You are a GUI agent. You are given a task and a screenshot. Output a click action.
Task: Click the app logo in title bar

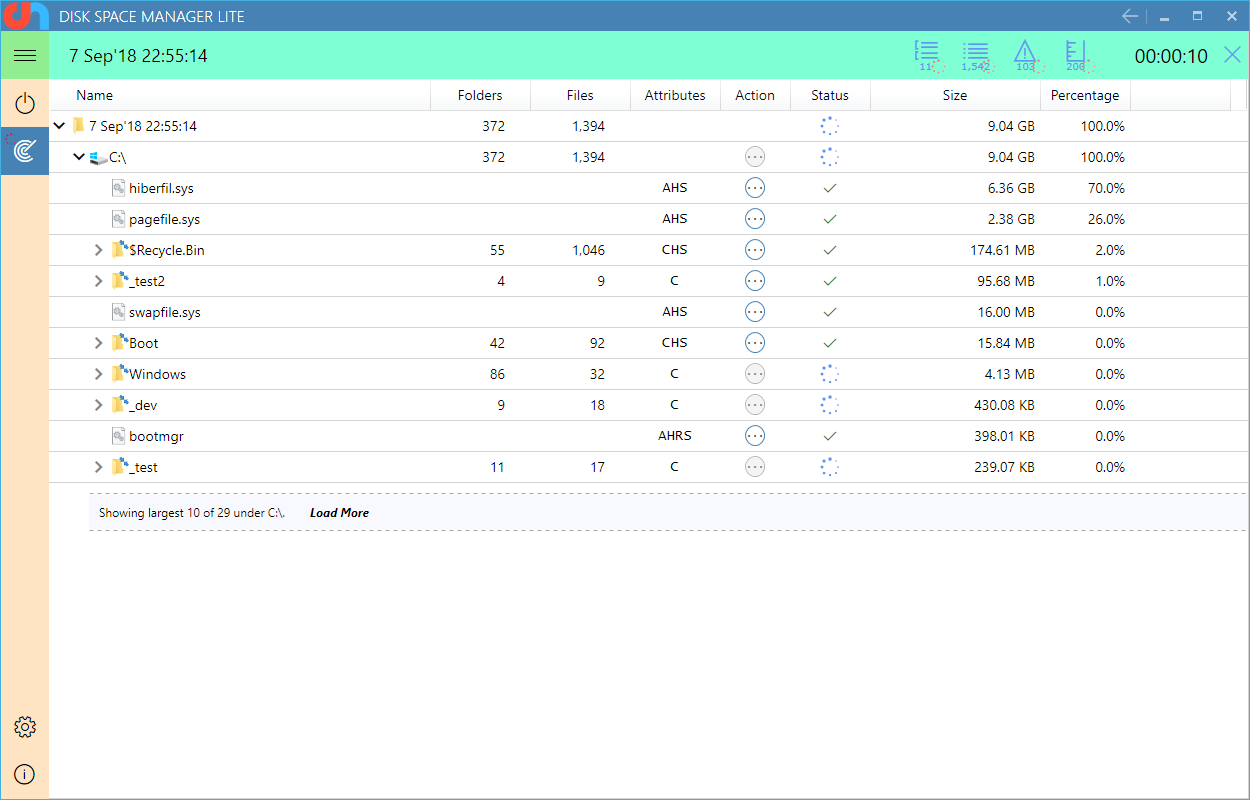point(25,16)
